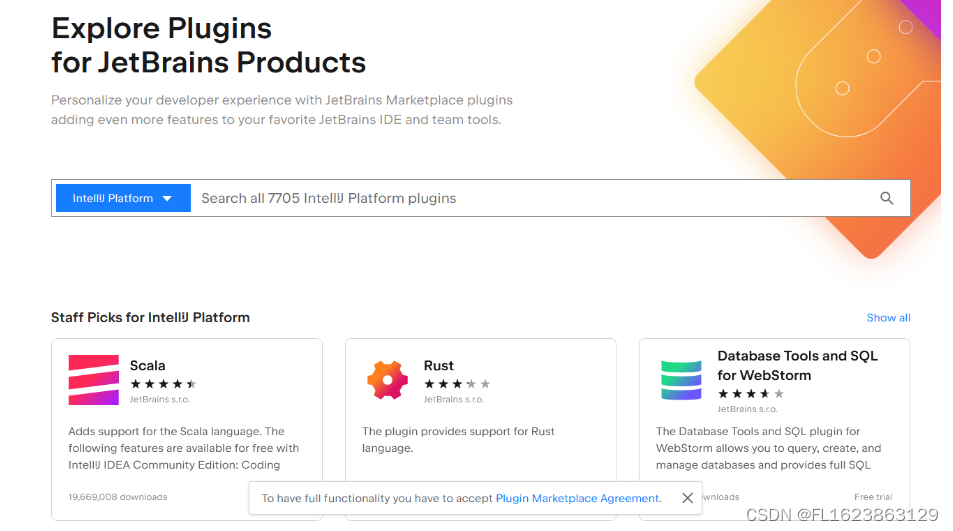953x531 pixels.
Task: Focus the Search all 7705 plugins field
Action: pos(535,198)
